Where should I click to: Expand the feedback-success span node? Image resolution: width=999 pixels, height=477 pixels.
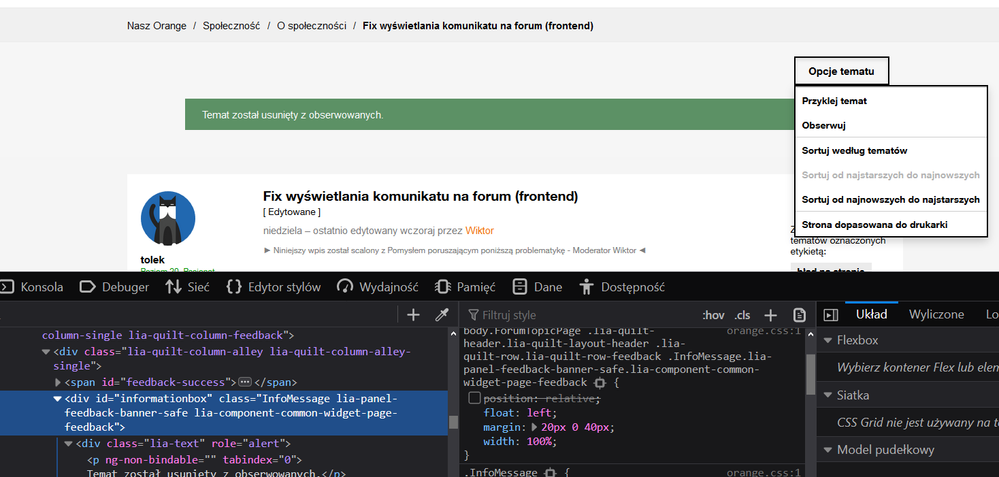coord(58,382)
